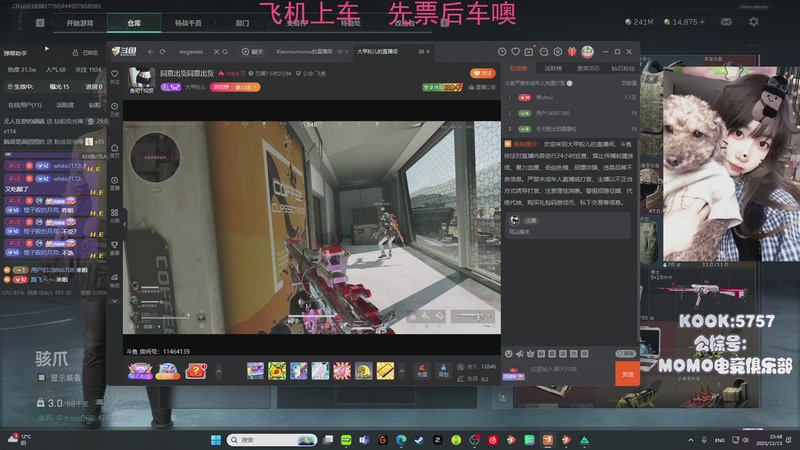Open trophy events icon in sidebar
The width and height of the screenshot is (800, 450).
pyautogui.click(x=115, y=247)
